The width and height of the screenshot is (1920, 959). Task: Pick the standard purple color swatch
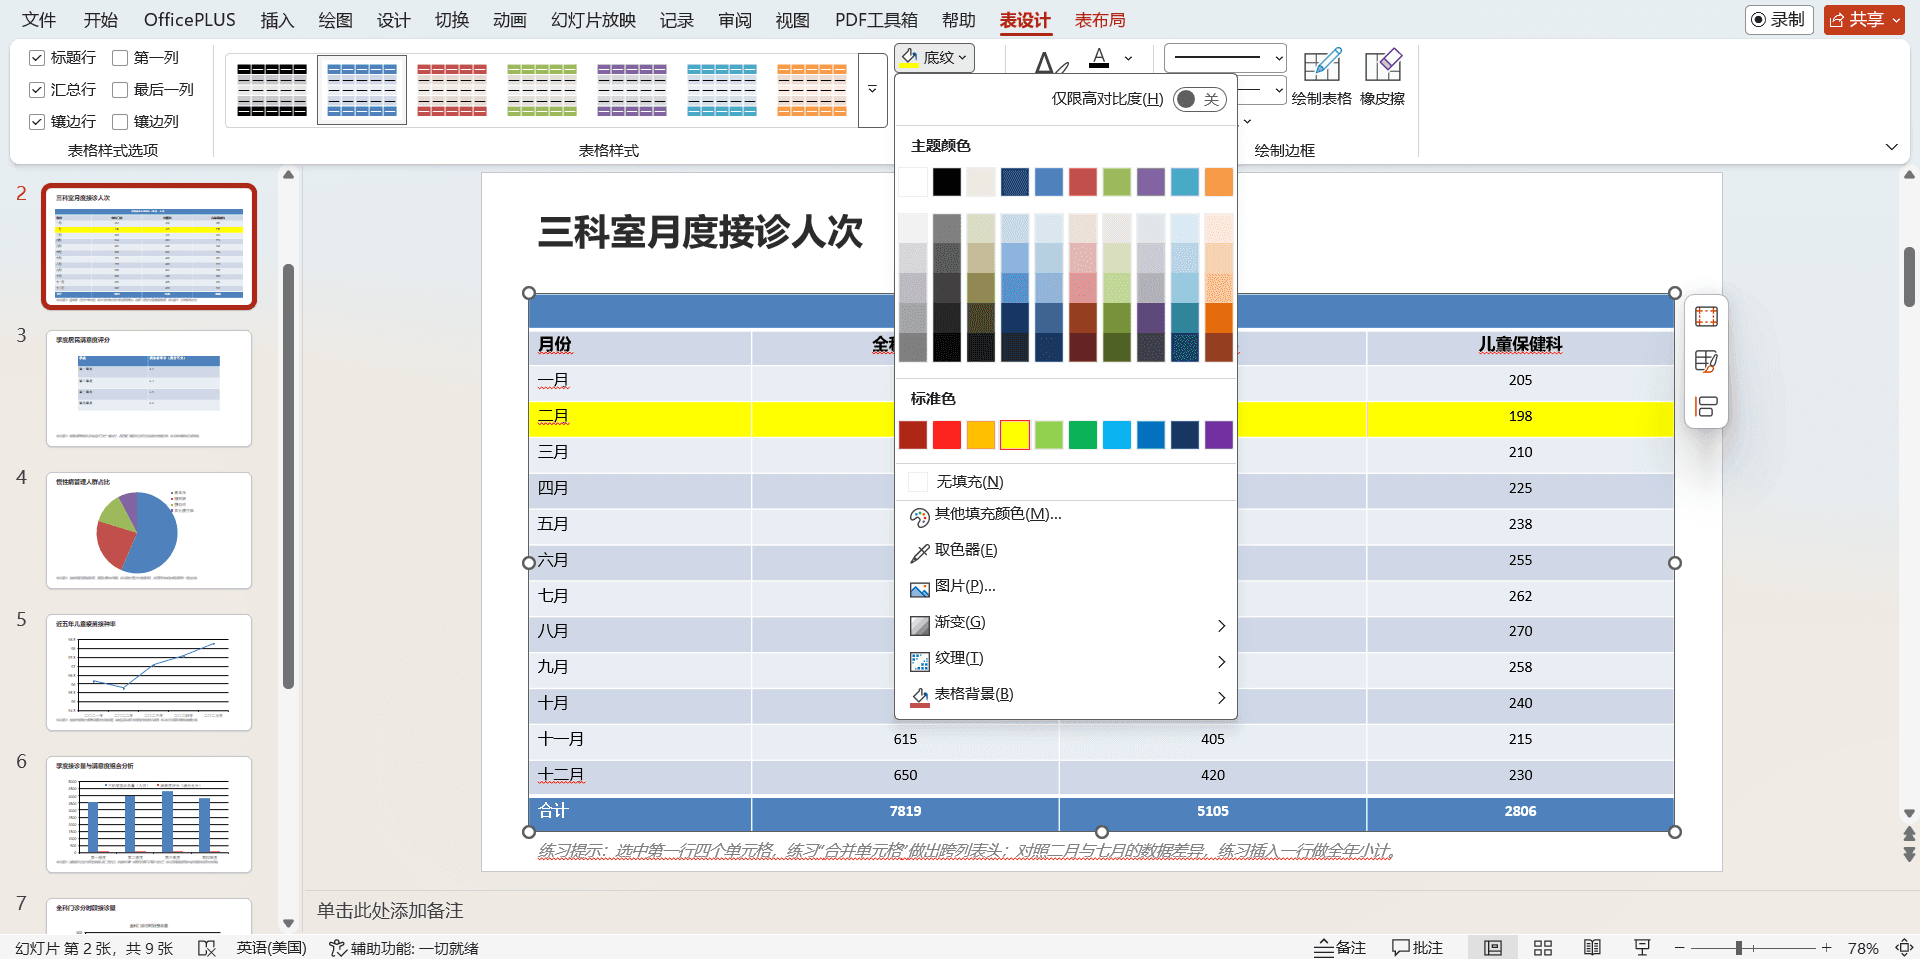coord(1219,435)
